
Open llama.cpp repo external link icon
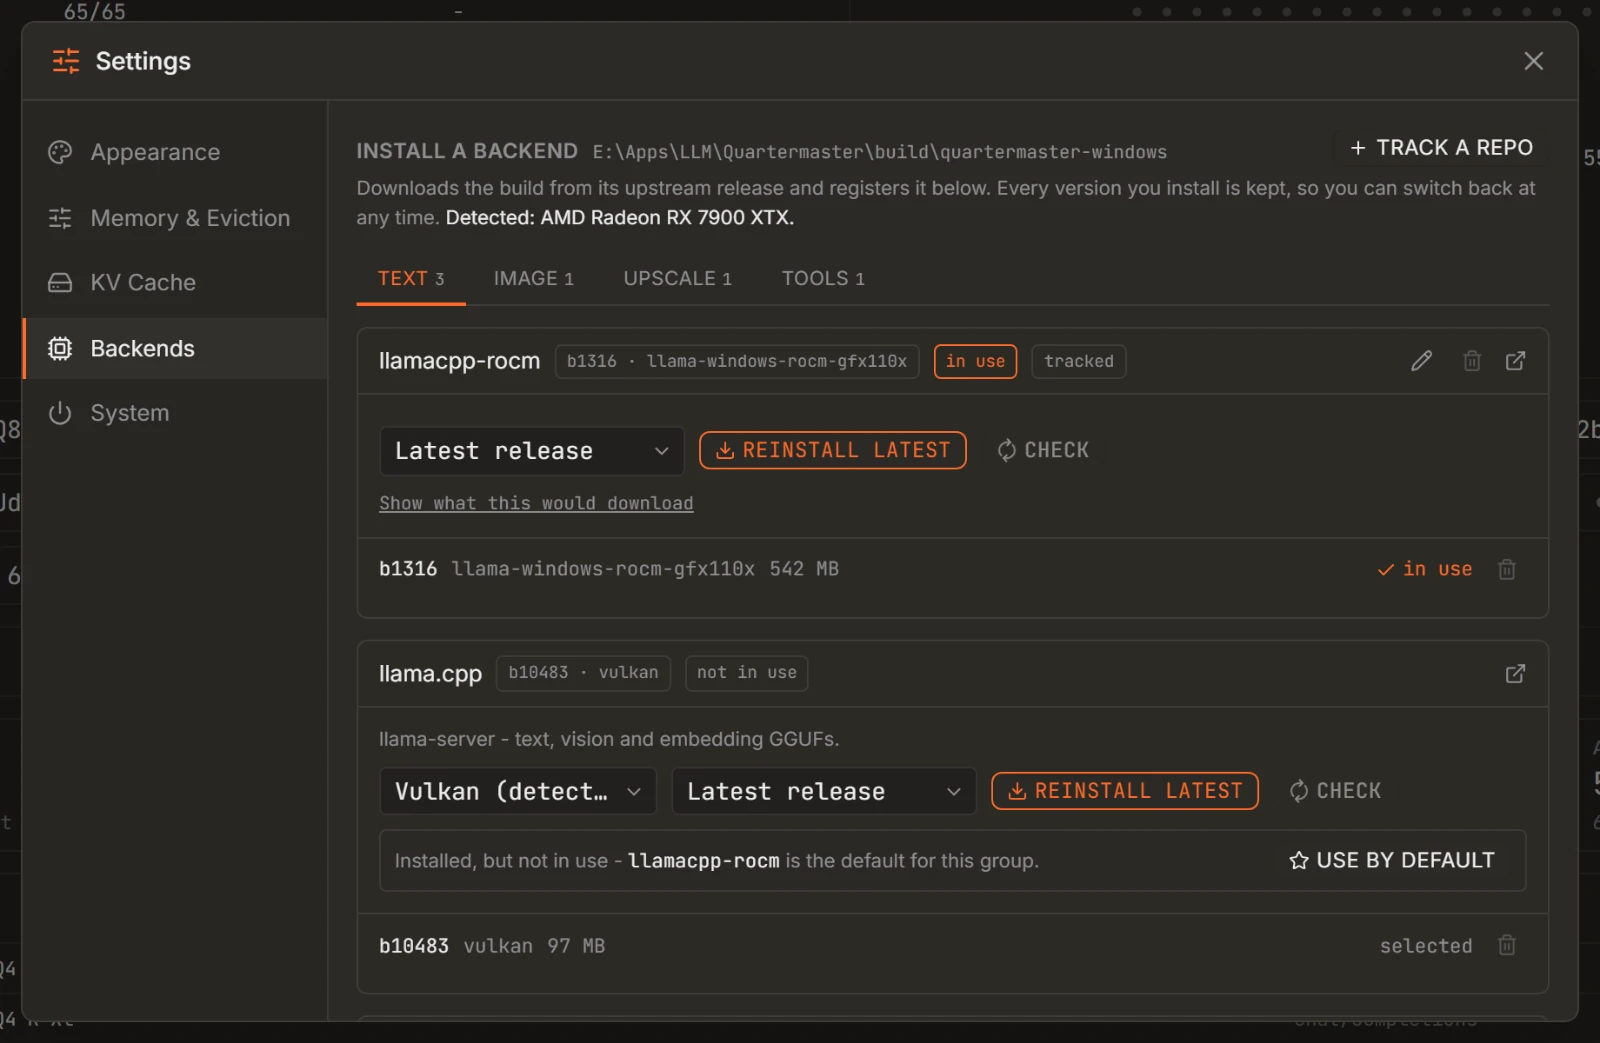[1515, 673]
